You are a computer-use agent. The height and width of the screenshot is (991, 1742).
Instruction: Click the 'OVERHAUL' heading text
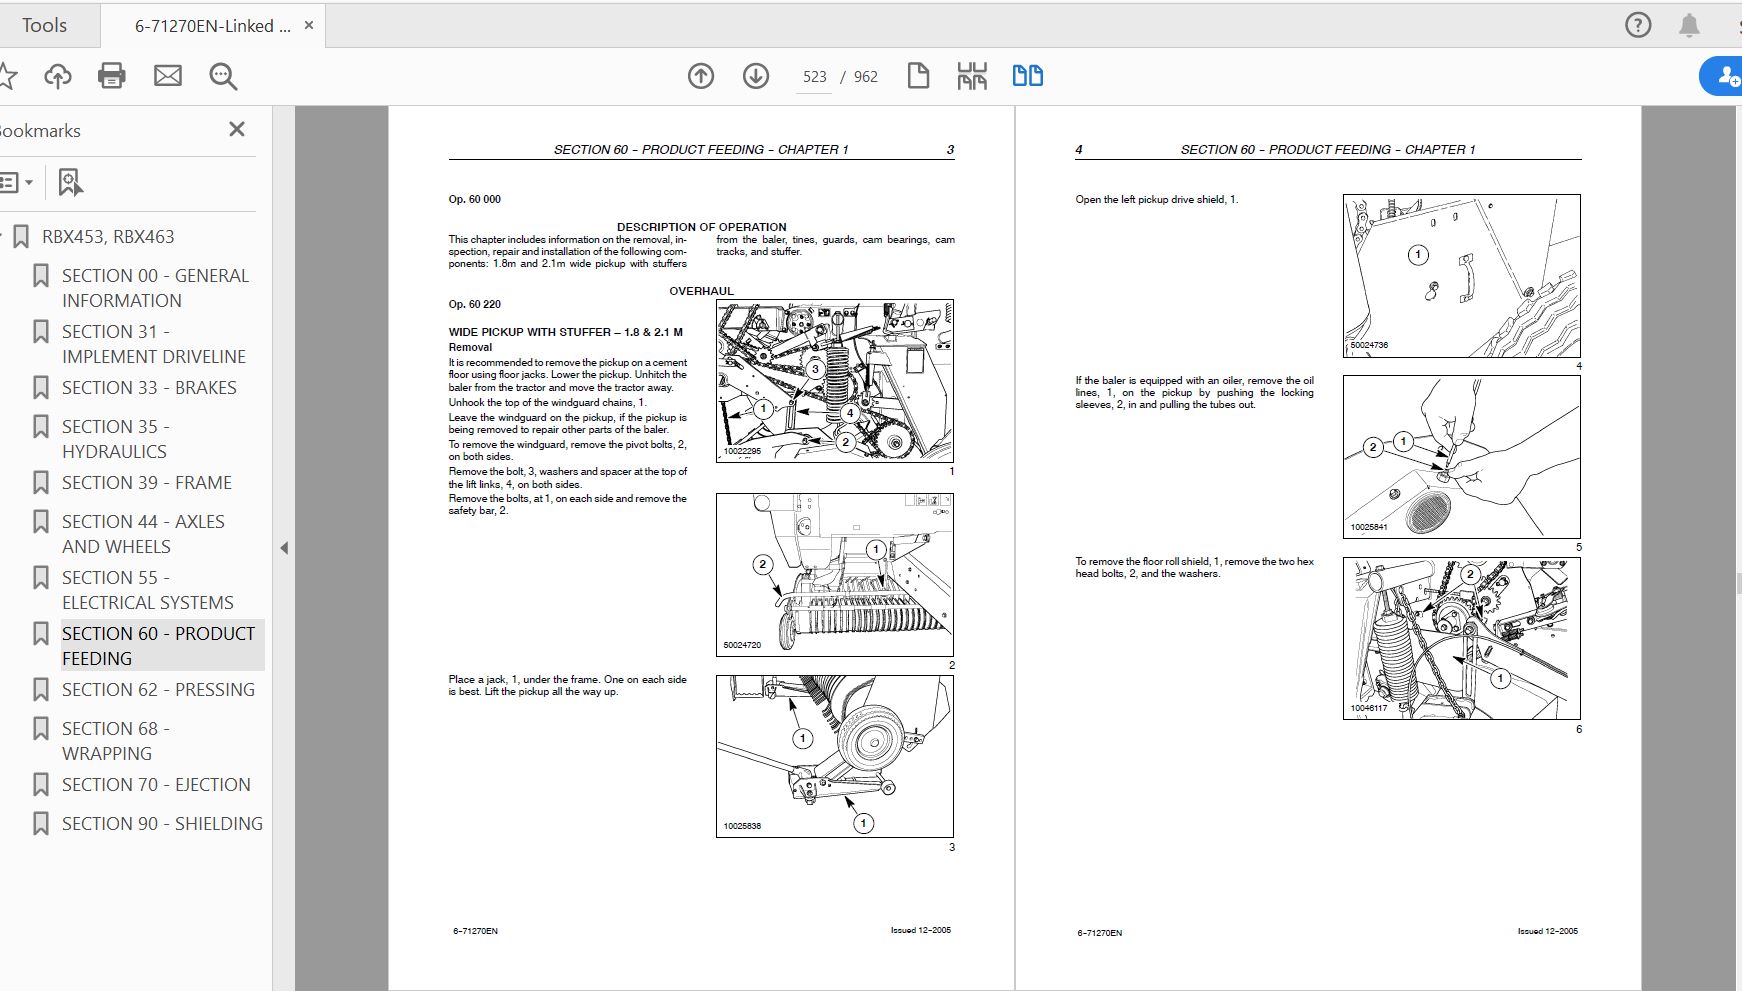(701, 291)
